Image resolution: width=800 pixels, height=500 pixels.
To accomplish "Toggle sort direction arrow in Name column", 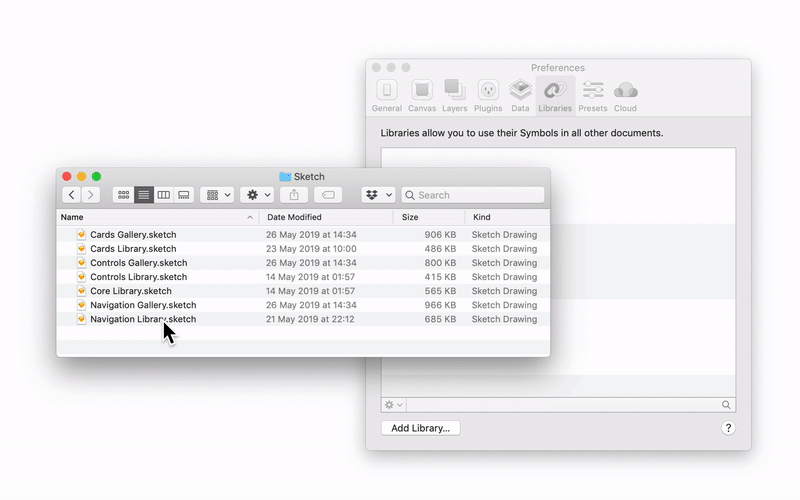I will pyautogui.click(x=249, y=217).
